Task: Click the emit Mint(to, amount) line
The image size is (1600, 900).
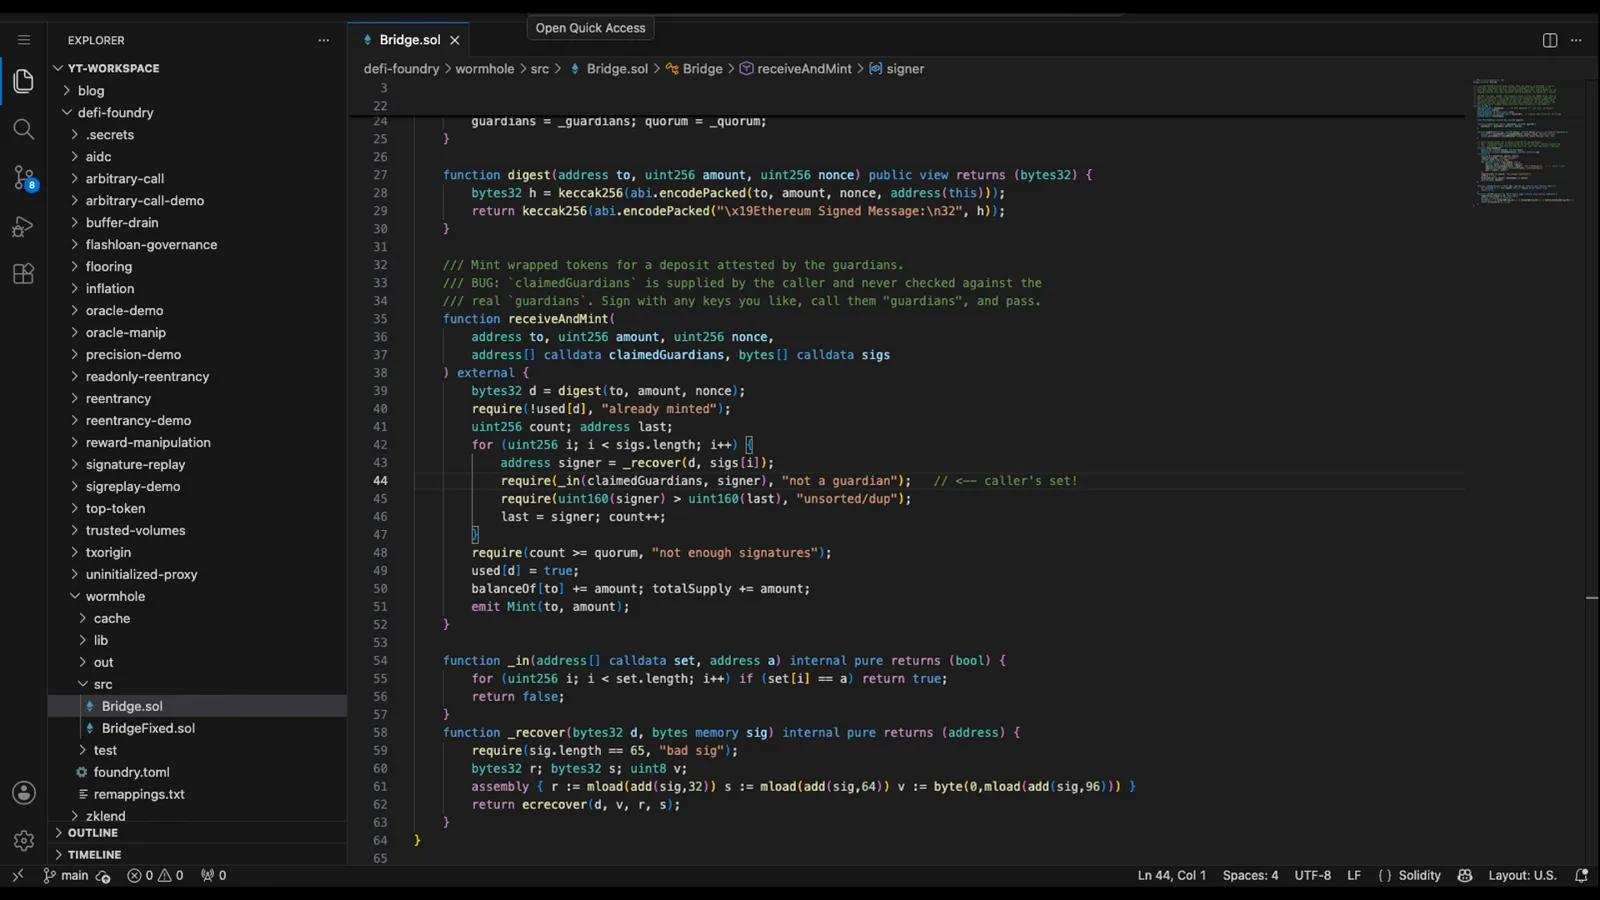Action: 550,607
